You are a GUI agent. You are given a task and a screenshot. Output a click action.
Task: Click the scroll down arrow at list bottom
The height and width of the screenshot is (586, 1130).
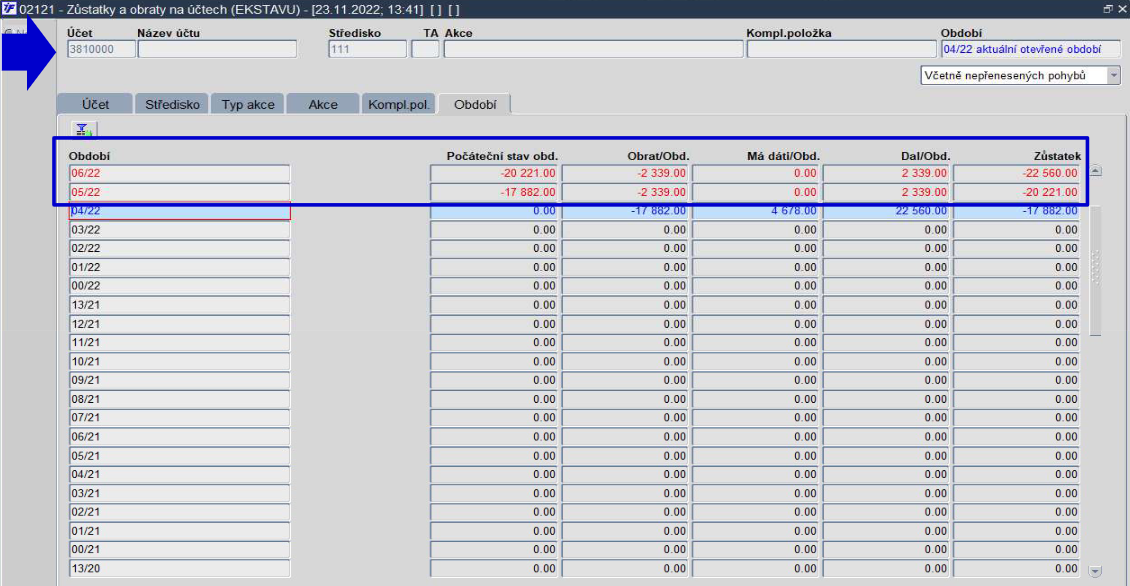(x=1095, y=571)
